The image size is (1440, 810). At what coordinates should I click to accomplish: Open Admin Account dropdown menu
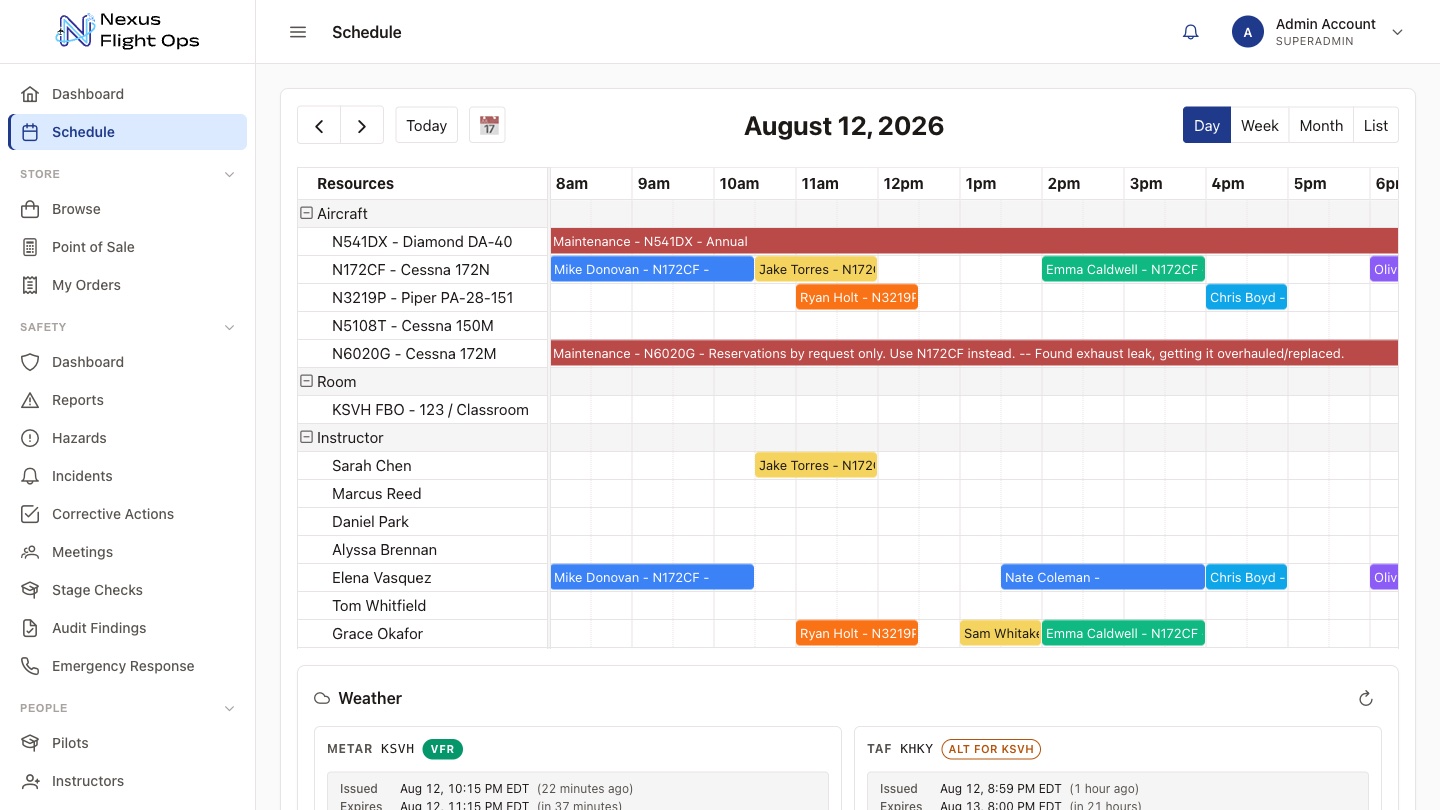1318,32
